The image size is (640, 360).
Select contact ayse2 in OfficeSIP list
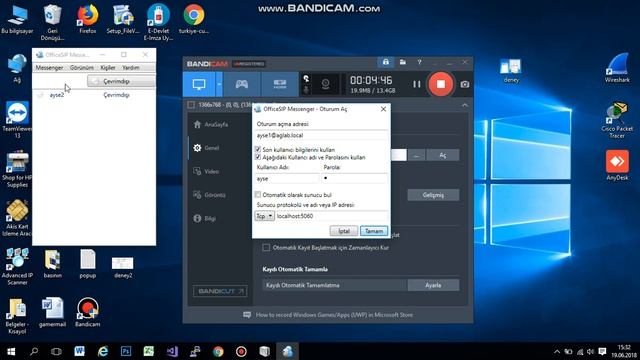(94, 95)
